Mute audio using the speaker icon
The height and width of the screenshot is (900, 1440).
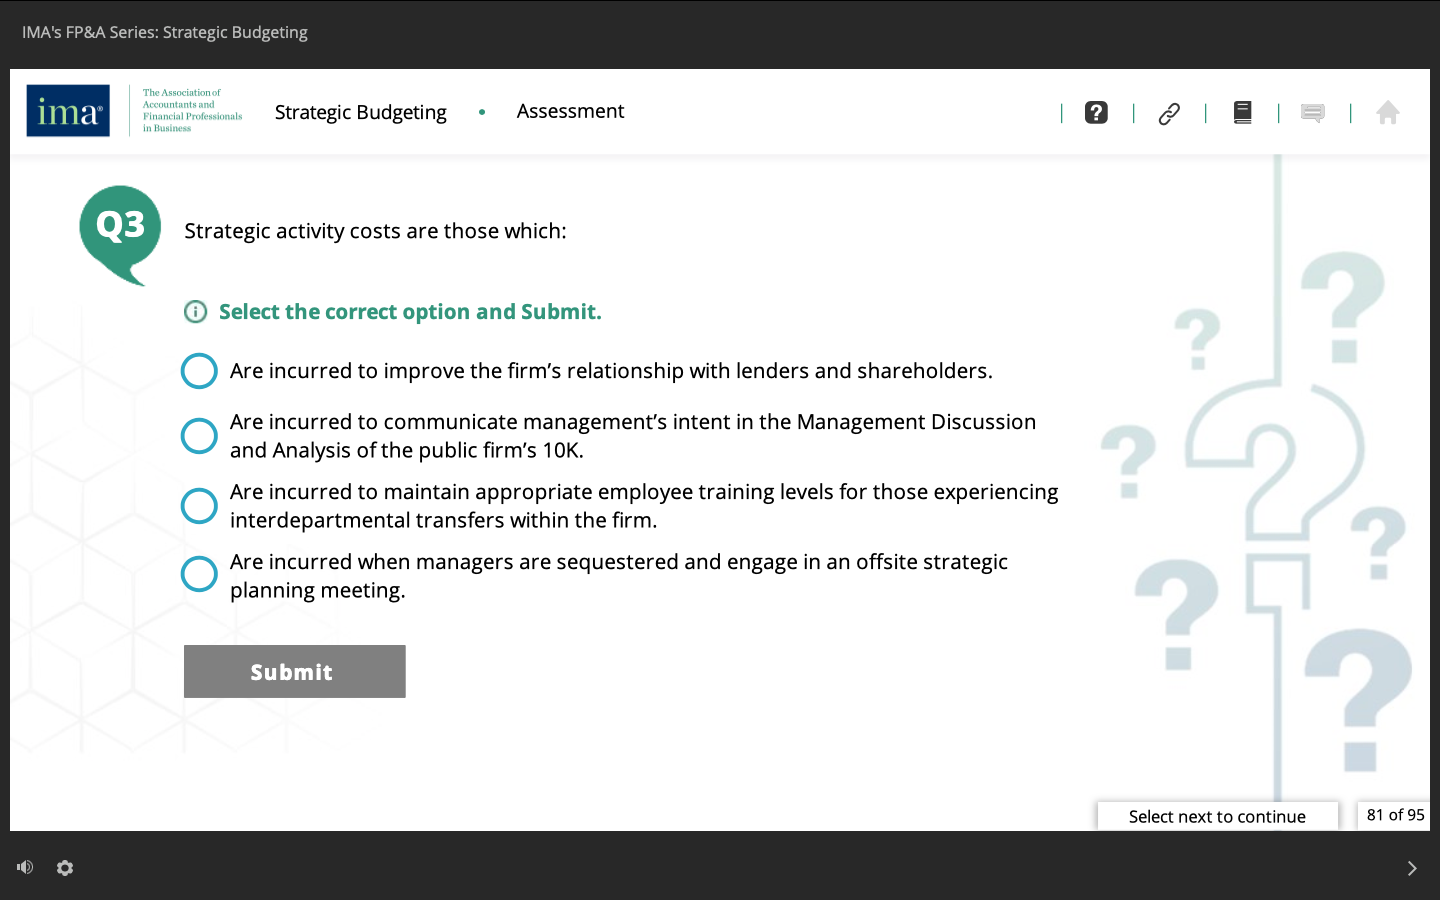pyautogui.click(x=24, y=867)
